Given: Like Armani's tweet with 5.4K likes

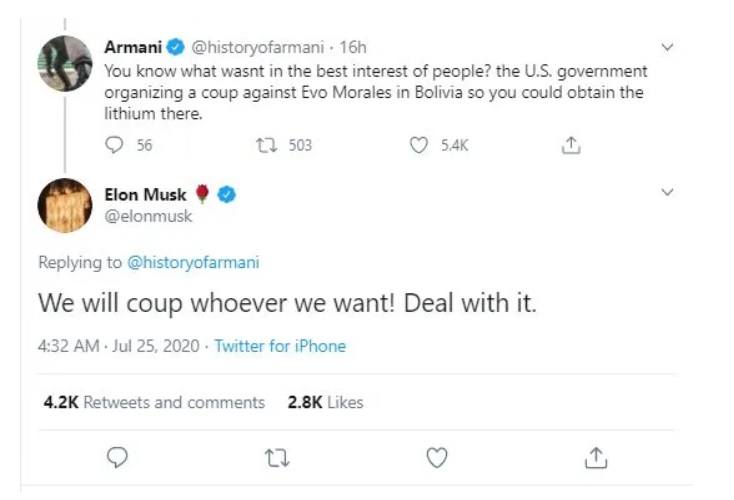Looking at the screenshot, I should pyautogui.click(x=421, y=145).
